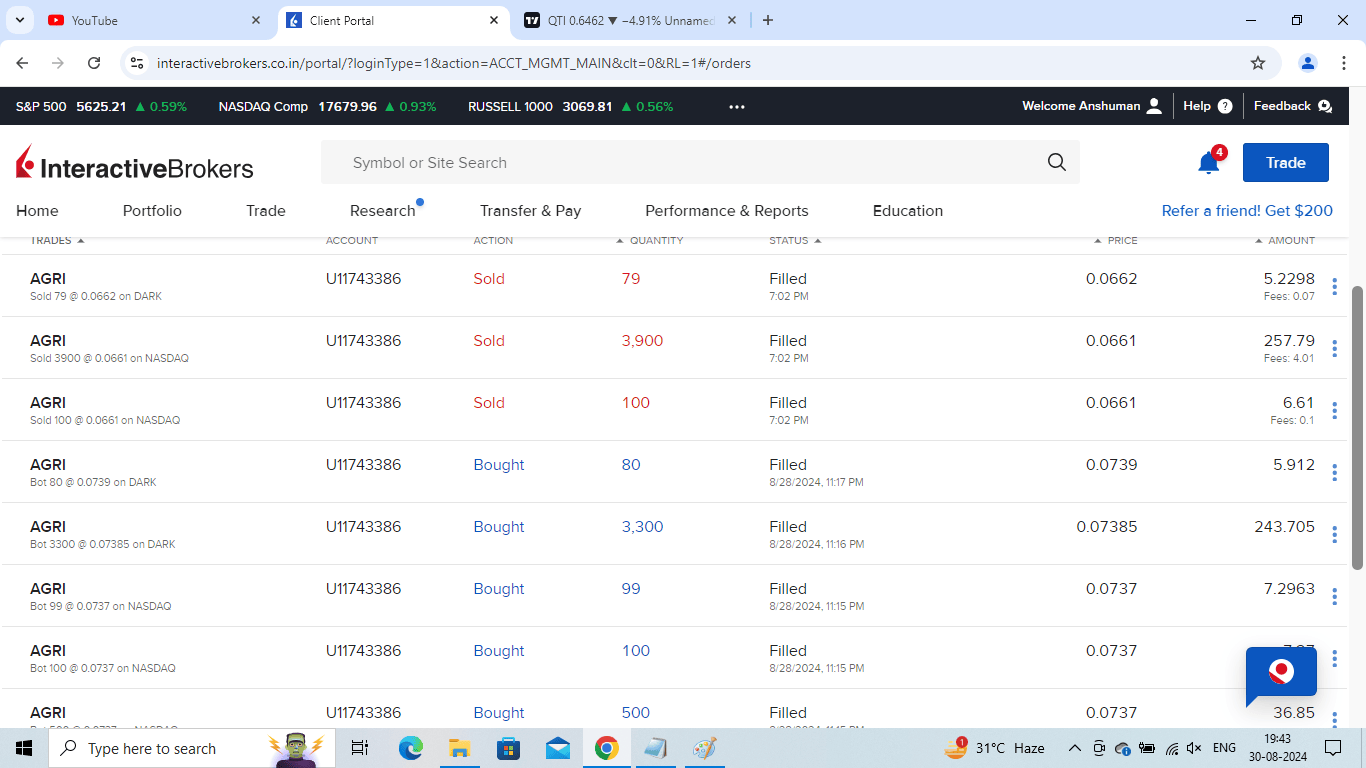Open a new browser tab
Viewport: 1366px width, 768px height.
tap(768, 20)
